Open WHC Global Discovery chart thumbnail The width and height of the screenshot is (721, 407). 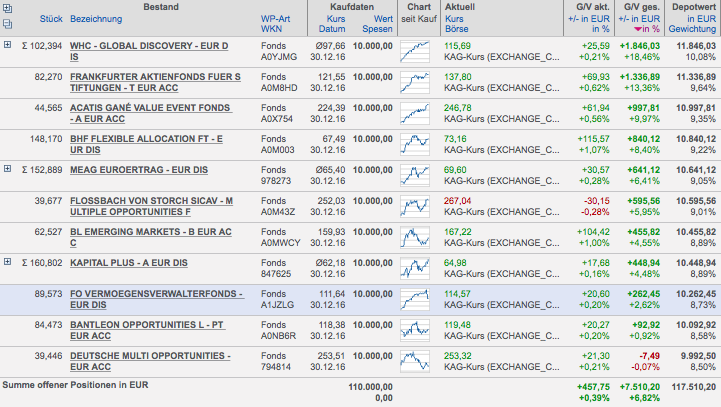415,52
